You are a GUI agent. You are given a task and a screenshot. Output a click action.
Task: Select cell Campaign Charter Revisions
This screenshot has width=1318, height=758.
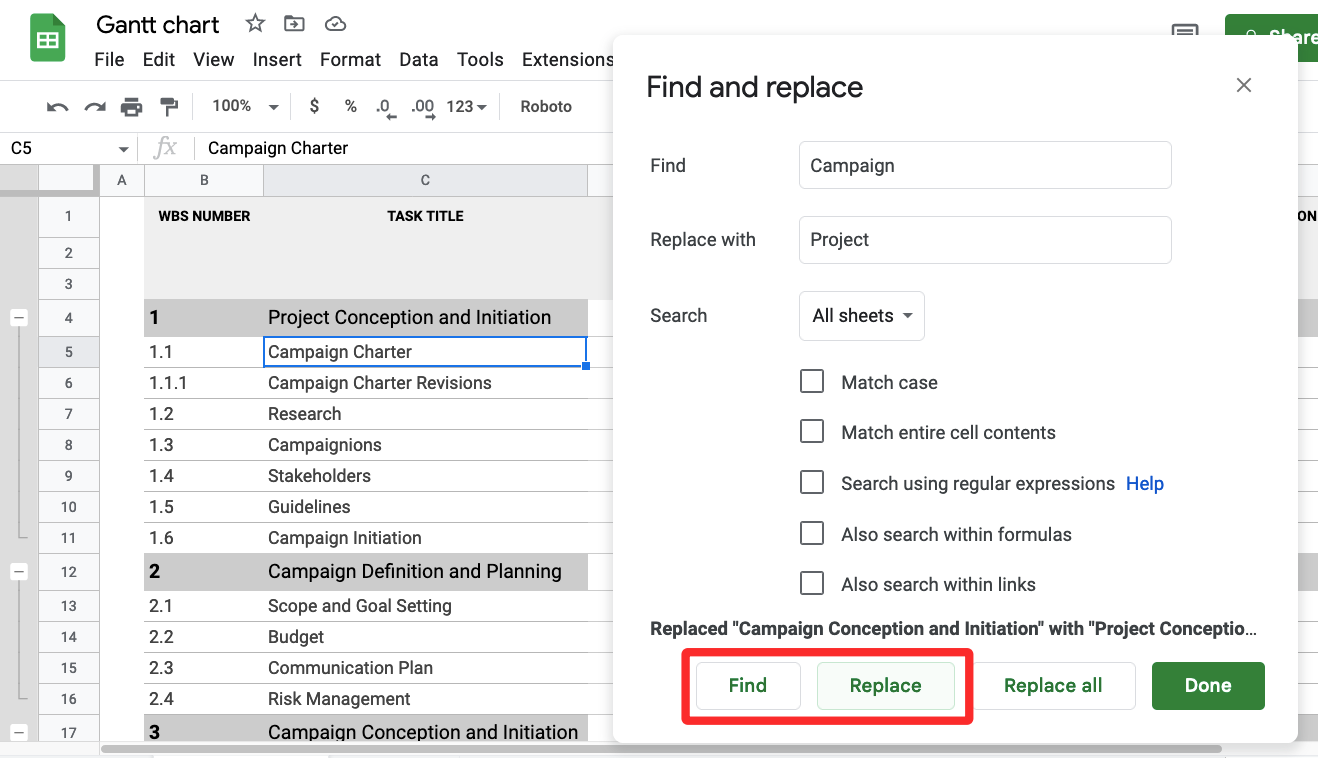pos(425,383)
